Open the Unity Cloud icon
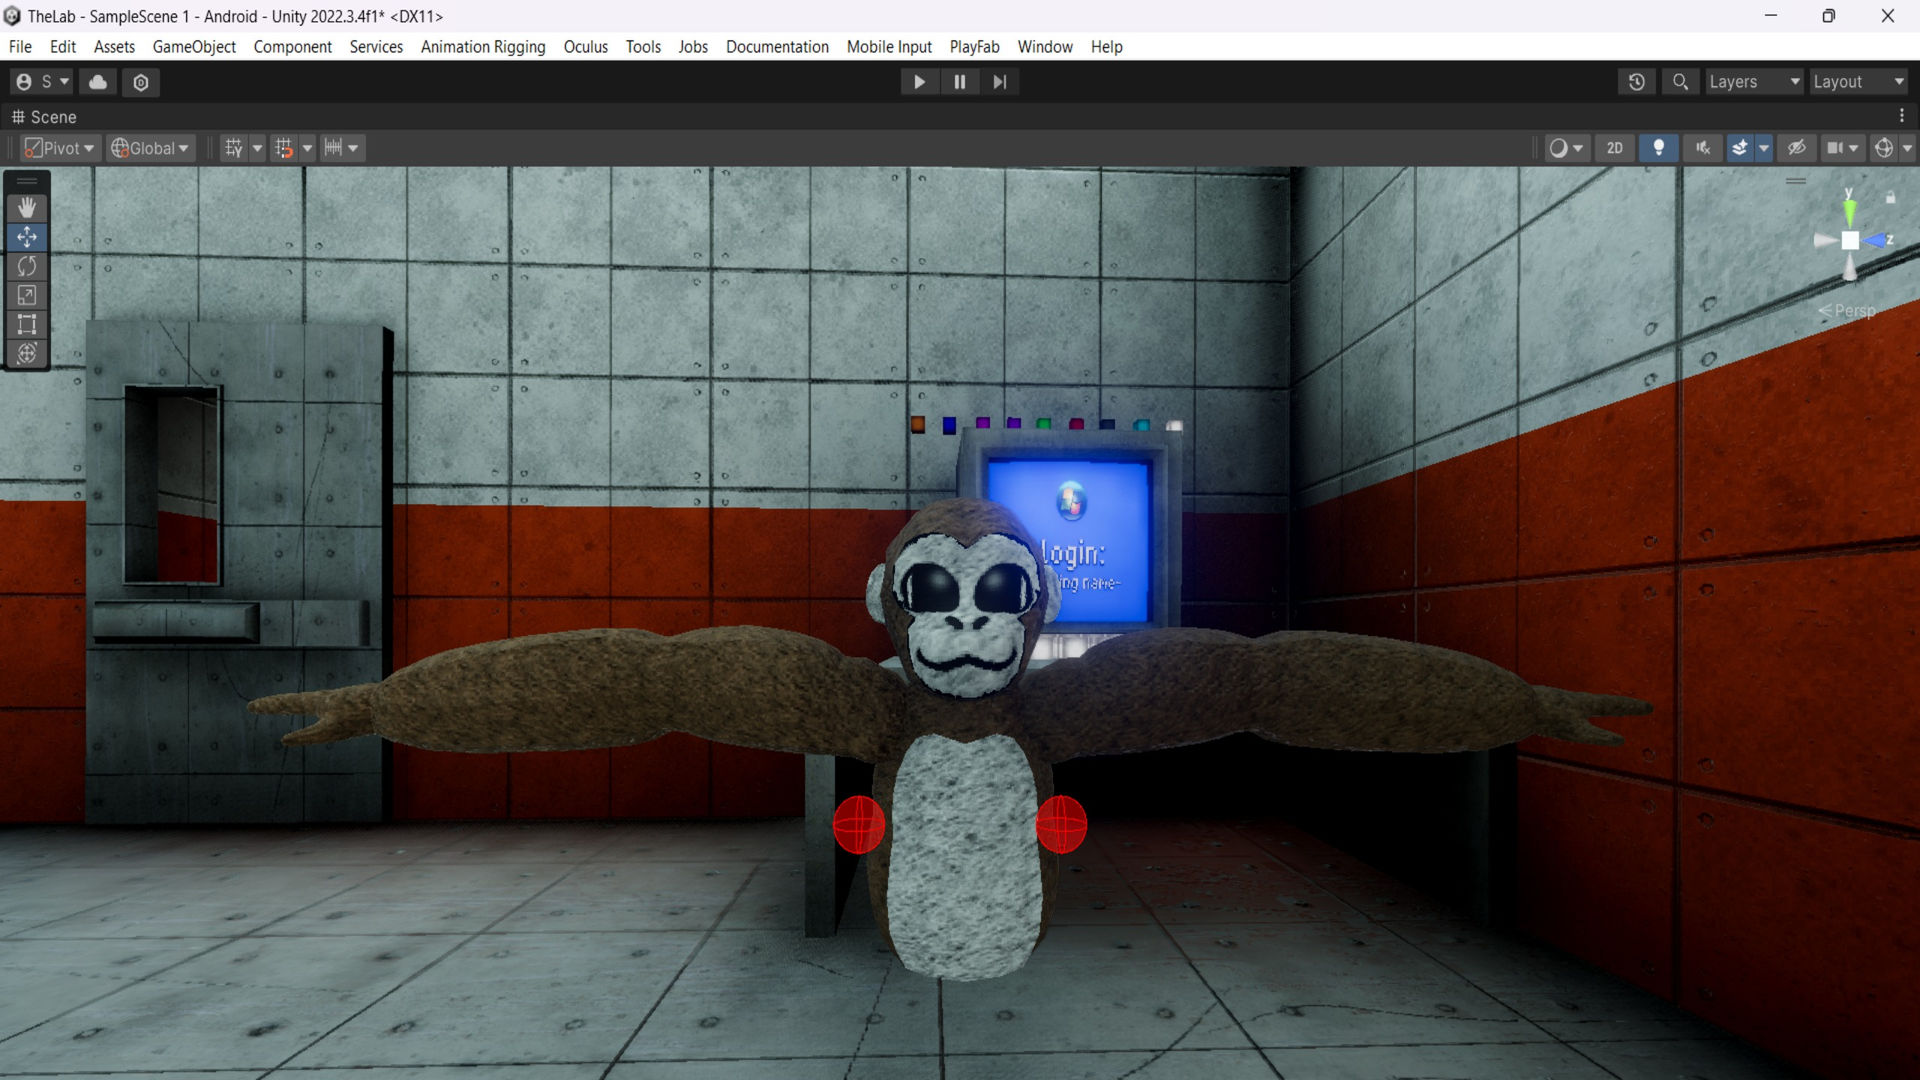 click(x=98, y=82)
